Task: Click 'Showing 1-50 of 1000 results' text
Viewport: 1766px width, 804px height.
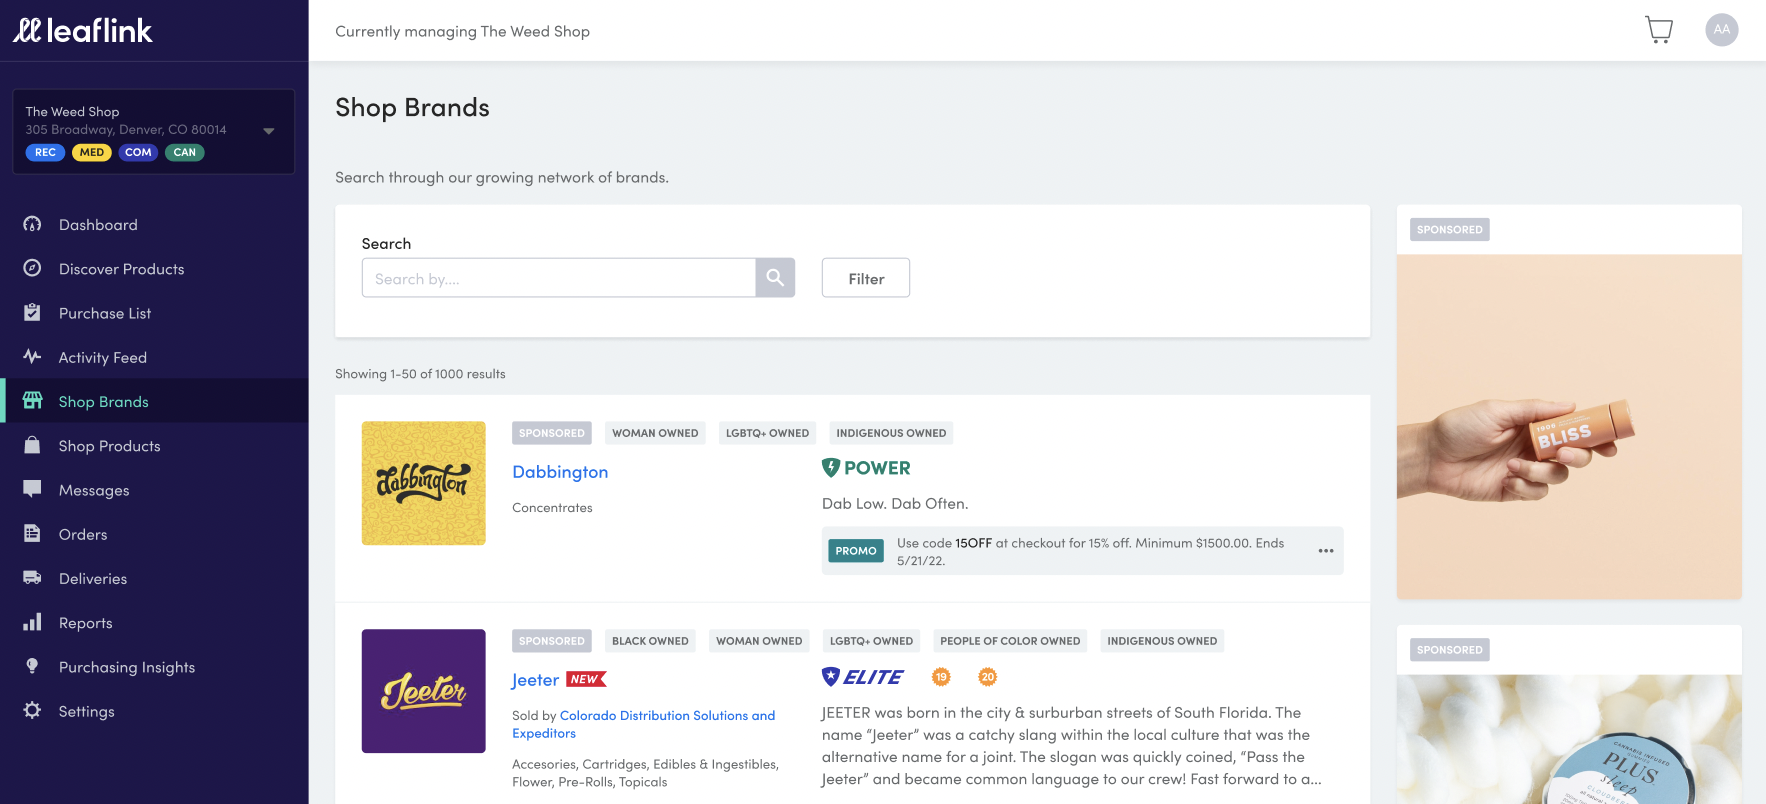Action: pos(420,373)
